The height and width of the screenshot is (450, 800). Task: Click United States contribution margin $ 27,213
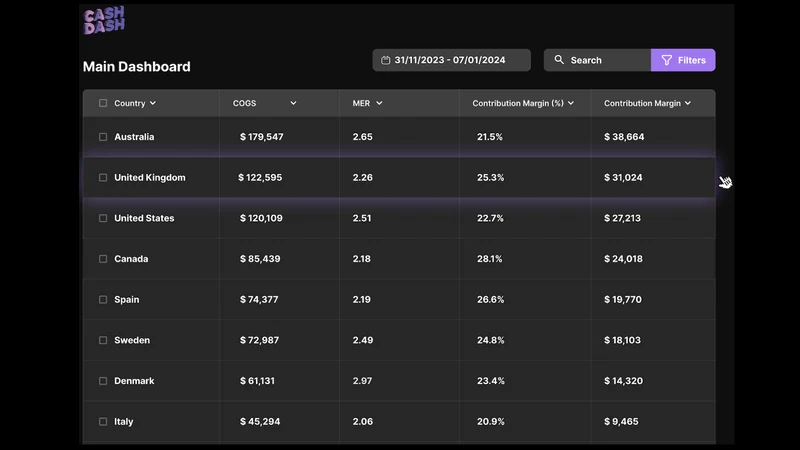pyautogui.click(x=622, y=218)
